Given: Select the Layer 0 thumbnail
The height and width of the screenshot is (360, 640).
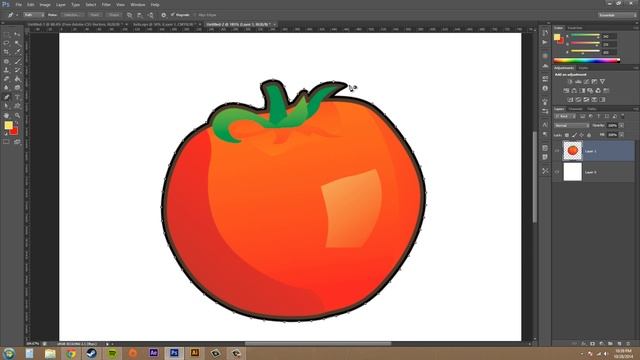Looking at the screenshot, I should pos(572,172).
